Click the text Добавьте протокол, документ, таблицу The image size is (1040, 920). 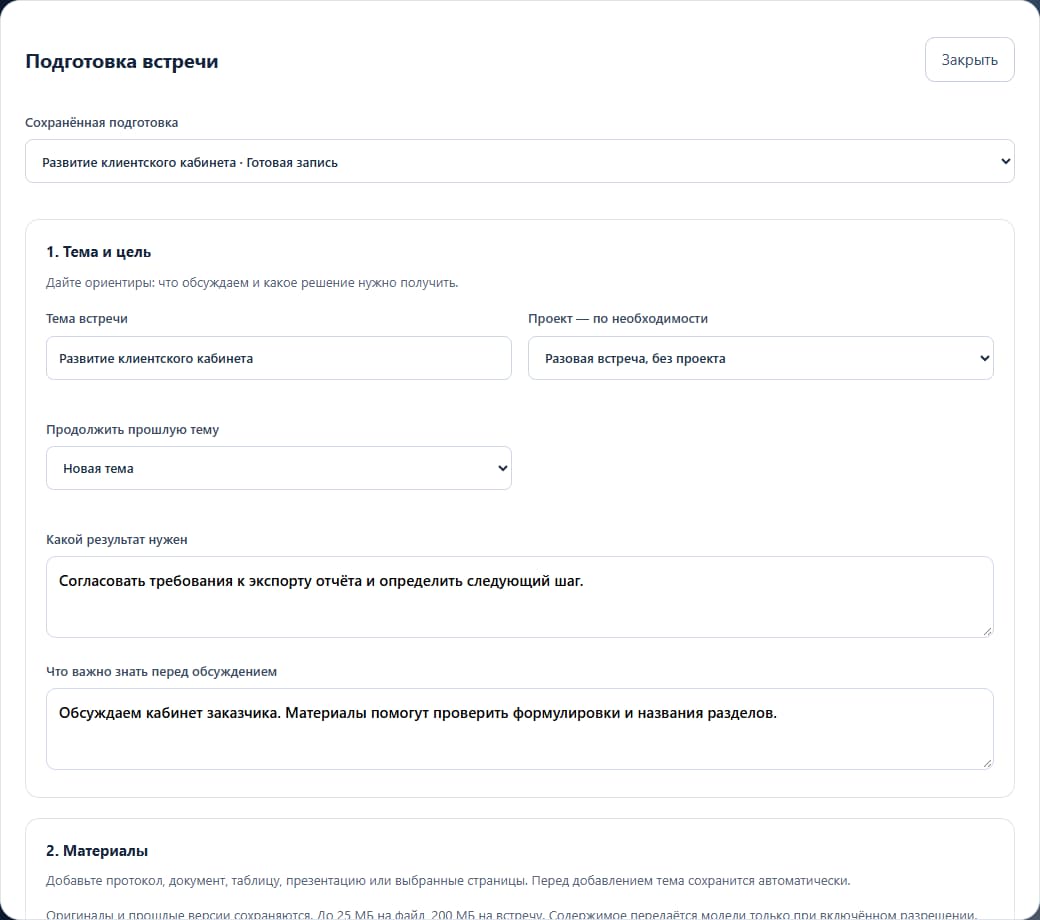(448, 881)
